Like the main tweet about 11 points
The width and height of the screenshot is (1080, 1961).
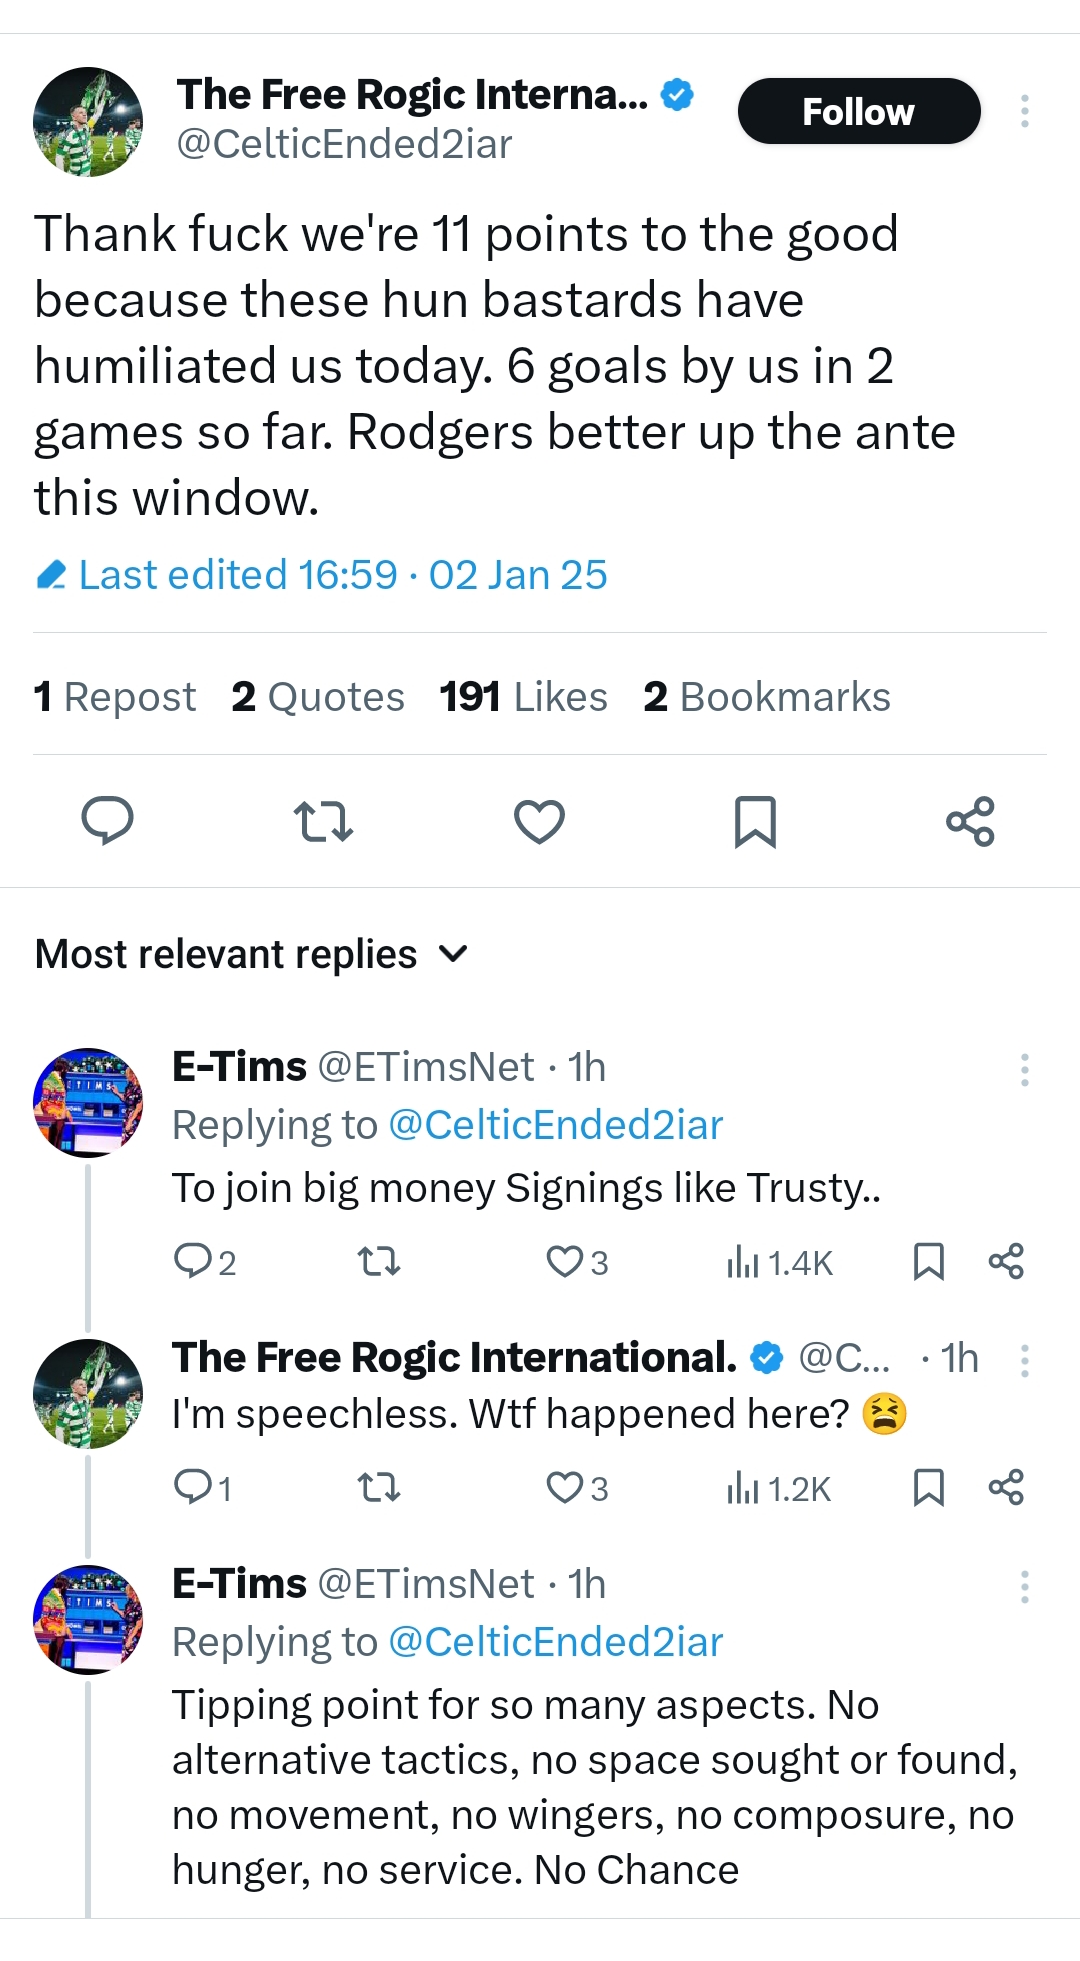tap(539, 821)
